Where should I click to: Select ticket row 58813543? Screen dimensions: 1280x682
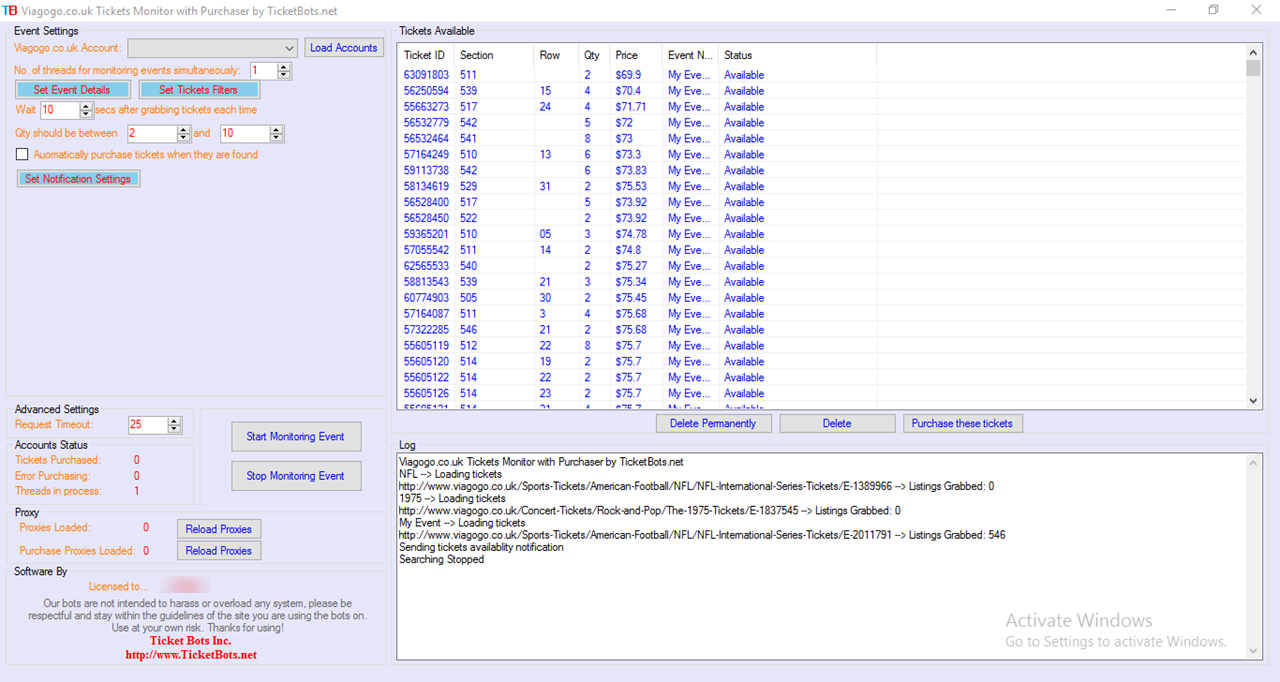[x=822, y=282]
